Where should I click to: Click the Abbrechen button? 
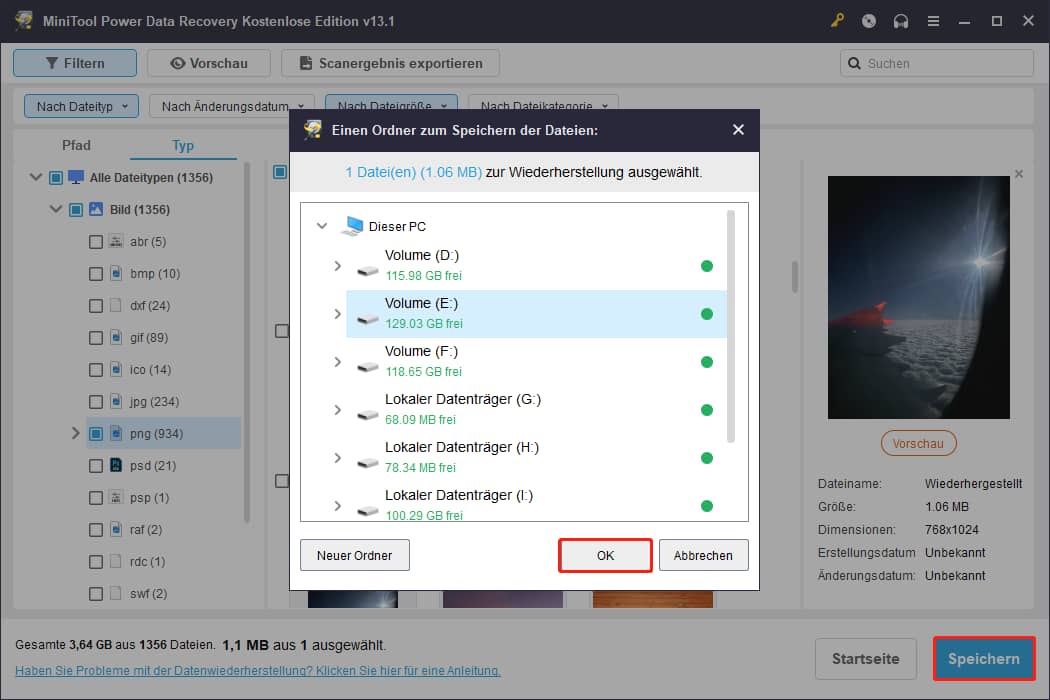coord(703,555)
